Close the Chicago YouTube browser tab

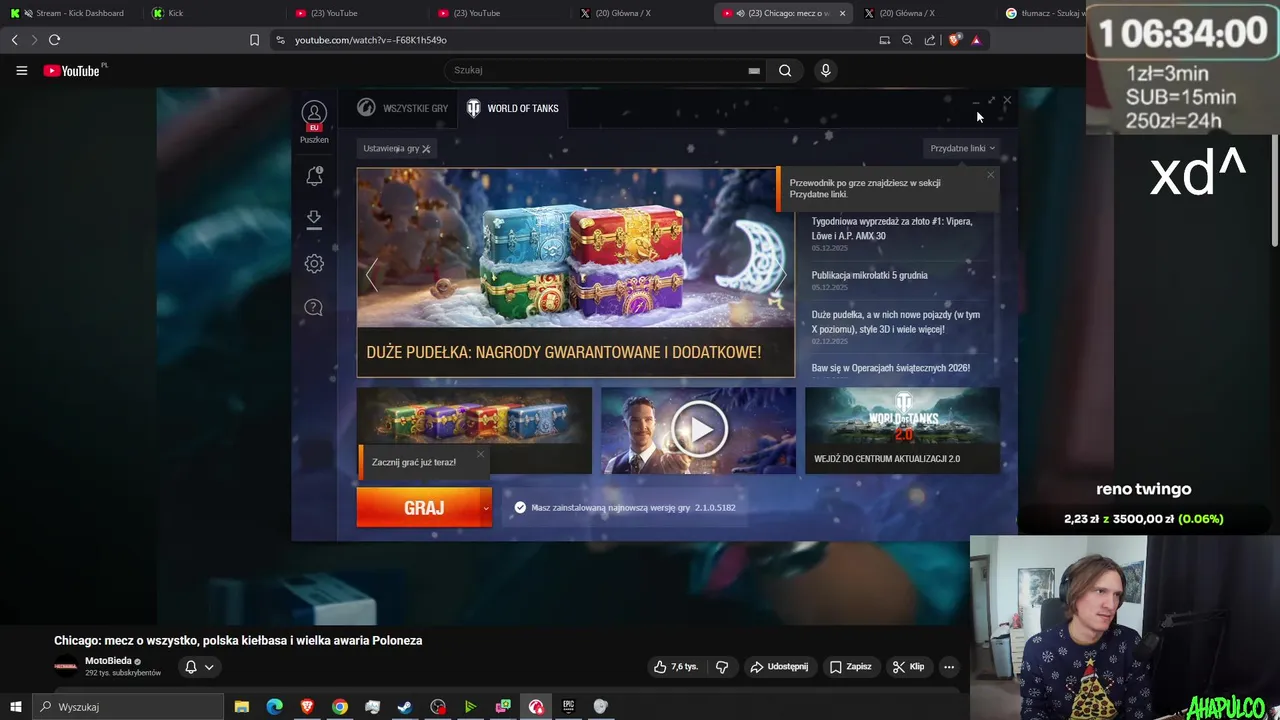click(842, 13)
